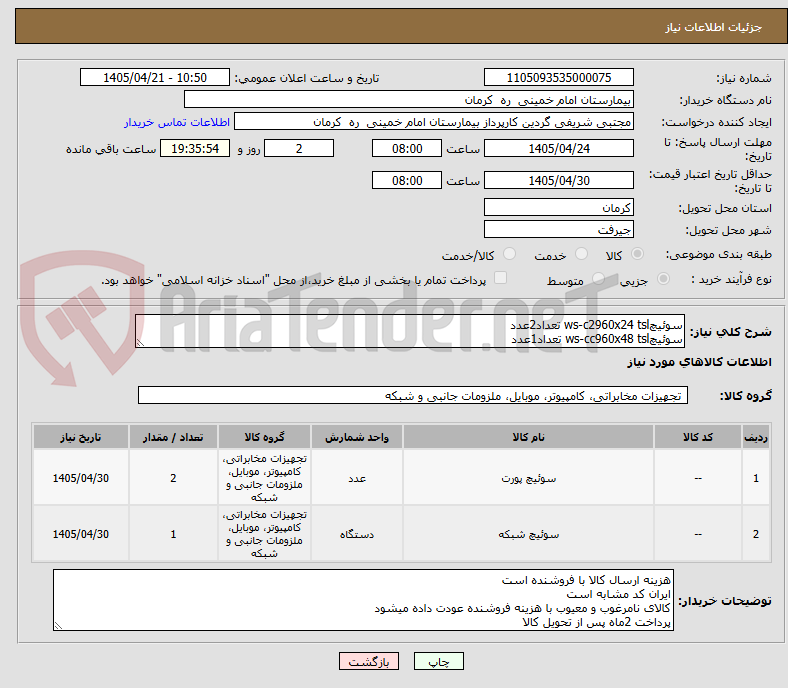Viewport: 788px width, 688px height.
Task: Click the goods group field
Action: [413, 396]
